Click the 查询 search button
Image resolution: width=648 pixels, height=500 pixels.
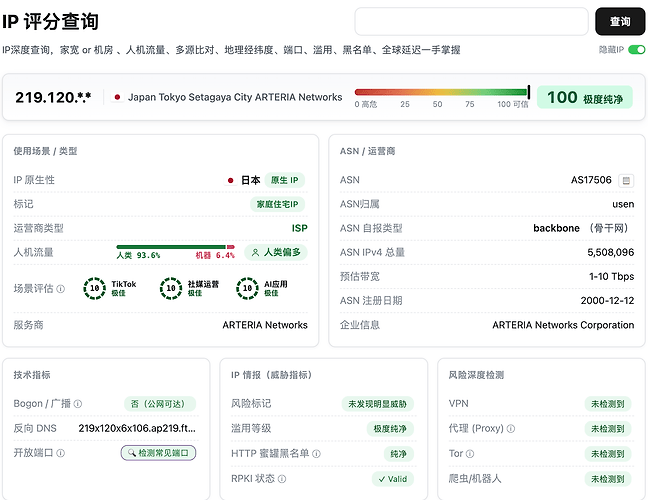[x=620, y=21]
